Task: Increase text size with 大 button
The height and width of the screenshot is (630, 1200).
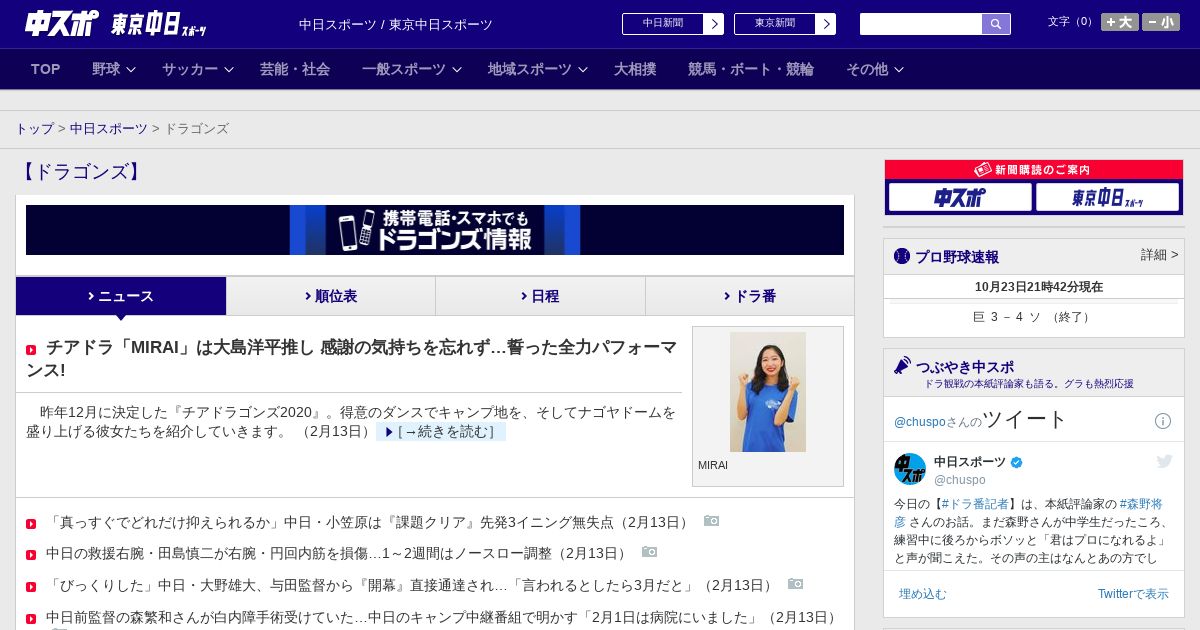Action: coord(1120,22)
